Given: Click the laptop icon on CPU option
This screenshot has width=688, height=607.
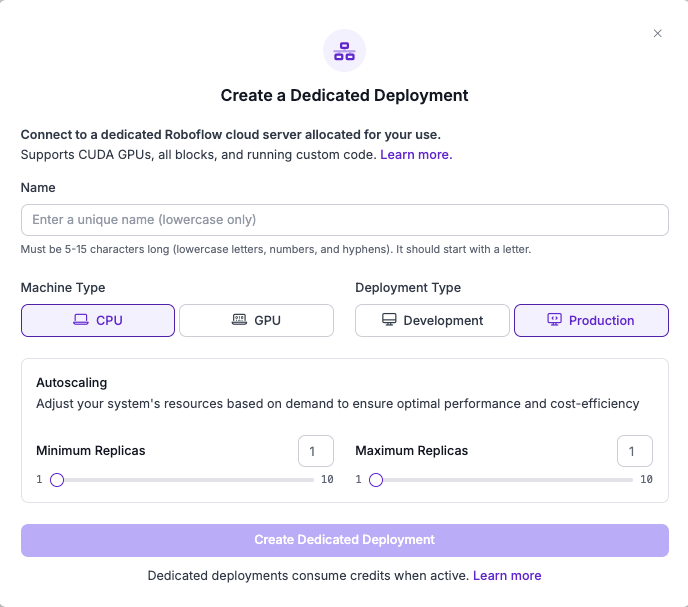Looking at the screenshot, I should coord(81,320).
